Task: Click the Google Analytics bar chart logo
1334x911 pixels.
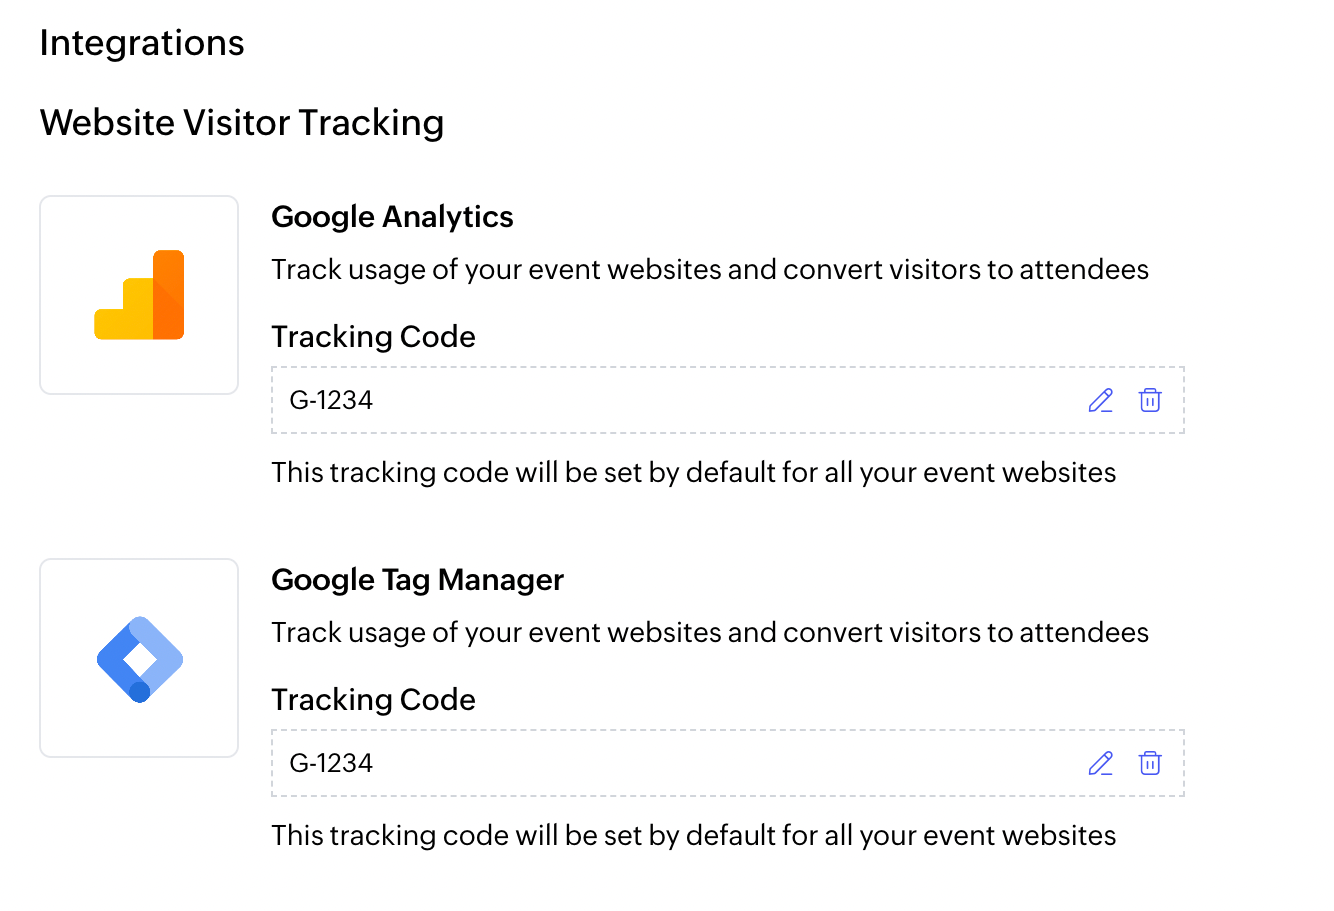Action: pyautogui.click(x=139, y=295)
